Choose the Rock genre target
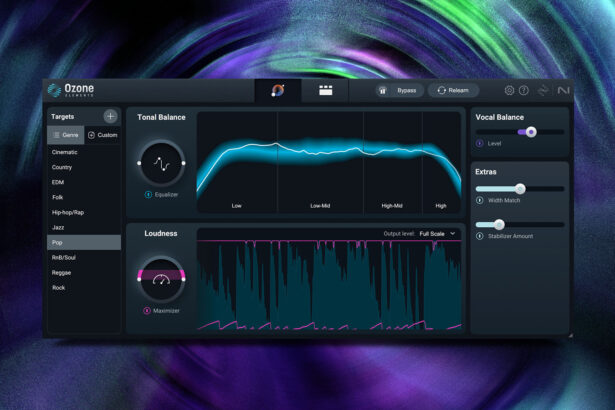Image resolution: width=615 pixels, height=410 pixels. (x=84, y=288)
